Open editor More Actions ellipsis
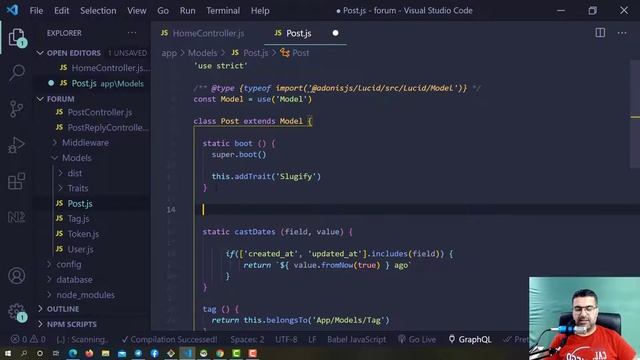This screenshot has width=640, height=360. tap(622, 33)
